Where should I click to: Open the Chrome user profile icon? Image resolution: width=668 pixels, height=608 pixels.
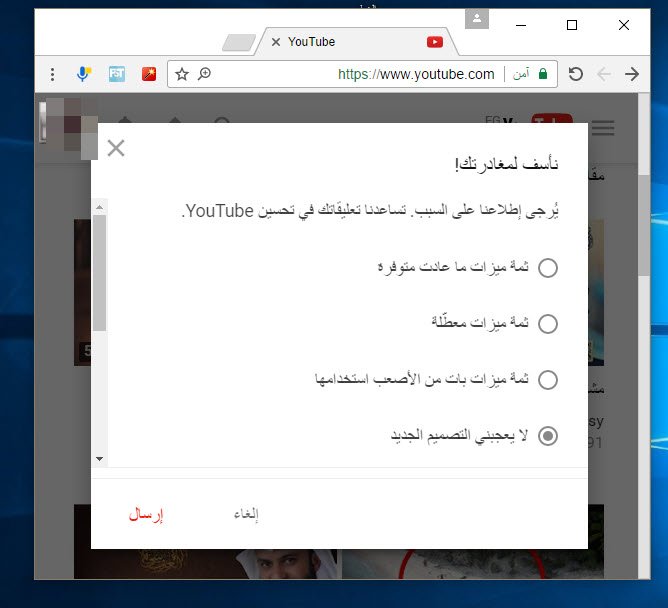pyautogui.click(x=477, y=18)
